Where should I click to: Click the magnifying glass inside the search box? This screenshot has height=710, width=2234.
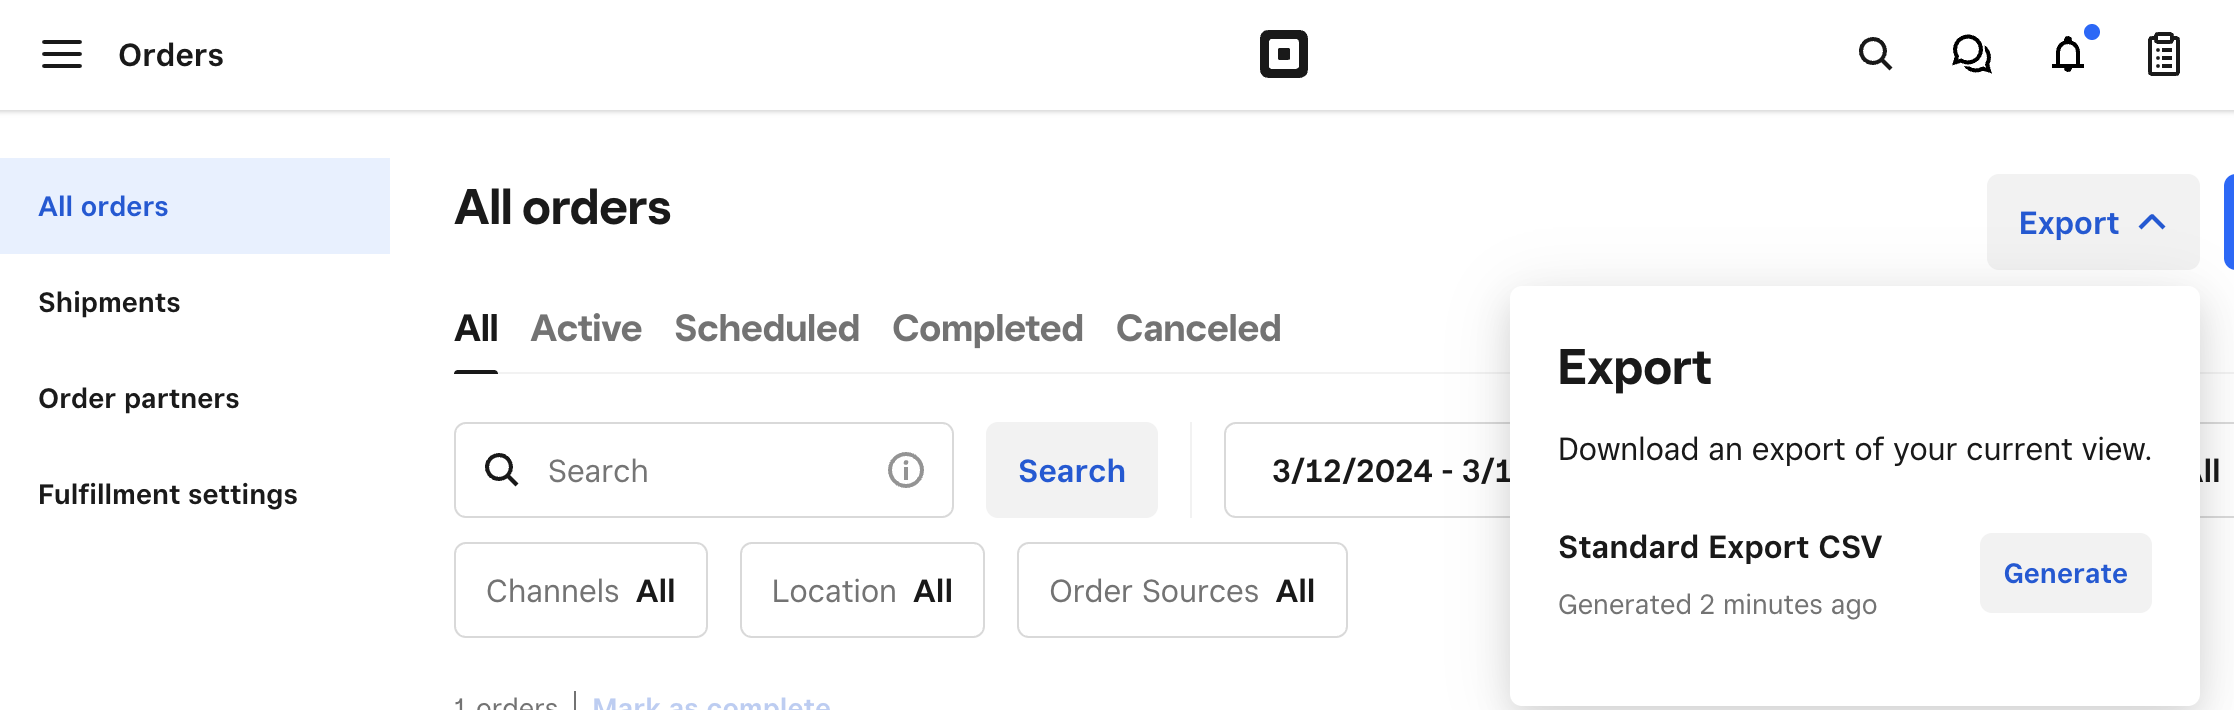pyautogui.click(x=500, y=470)
